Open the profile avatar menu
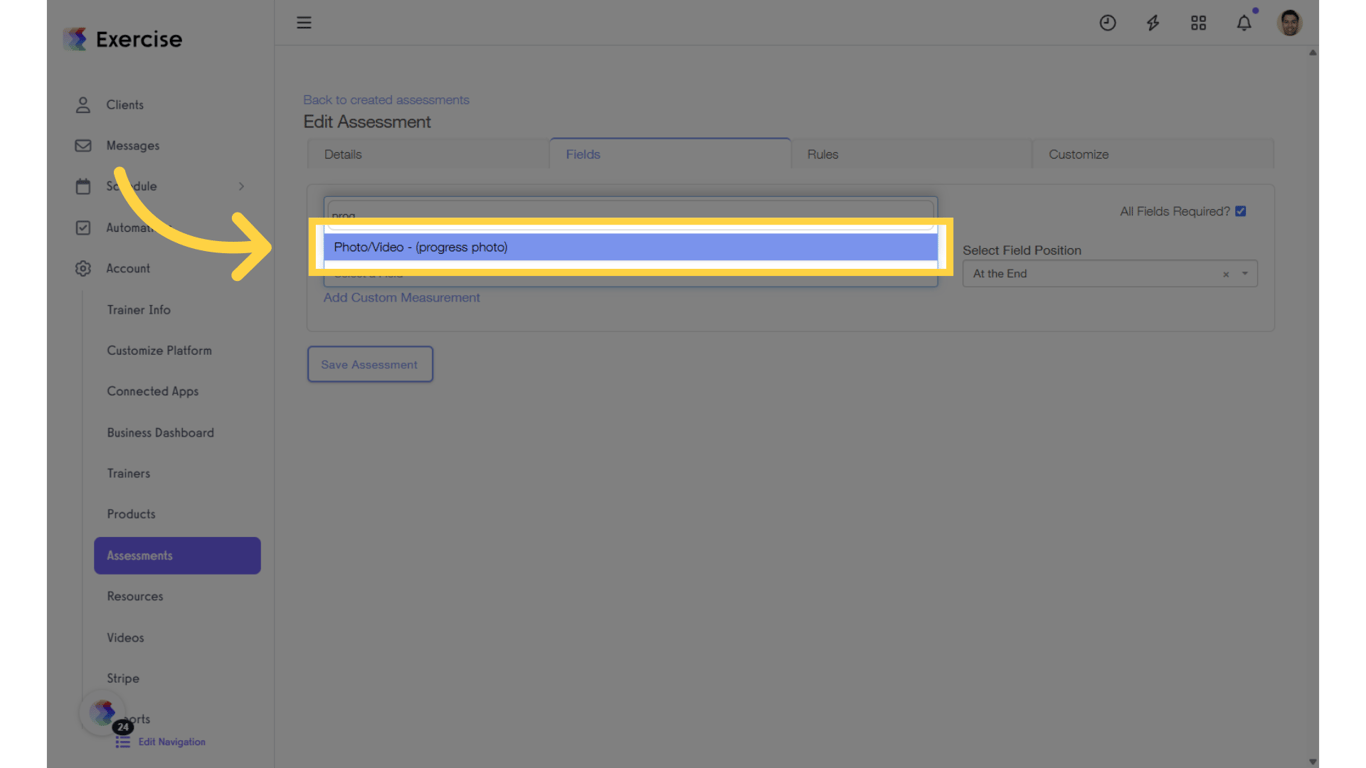The height and width of the screenshot is (768, 1366). point(1289,22)
